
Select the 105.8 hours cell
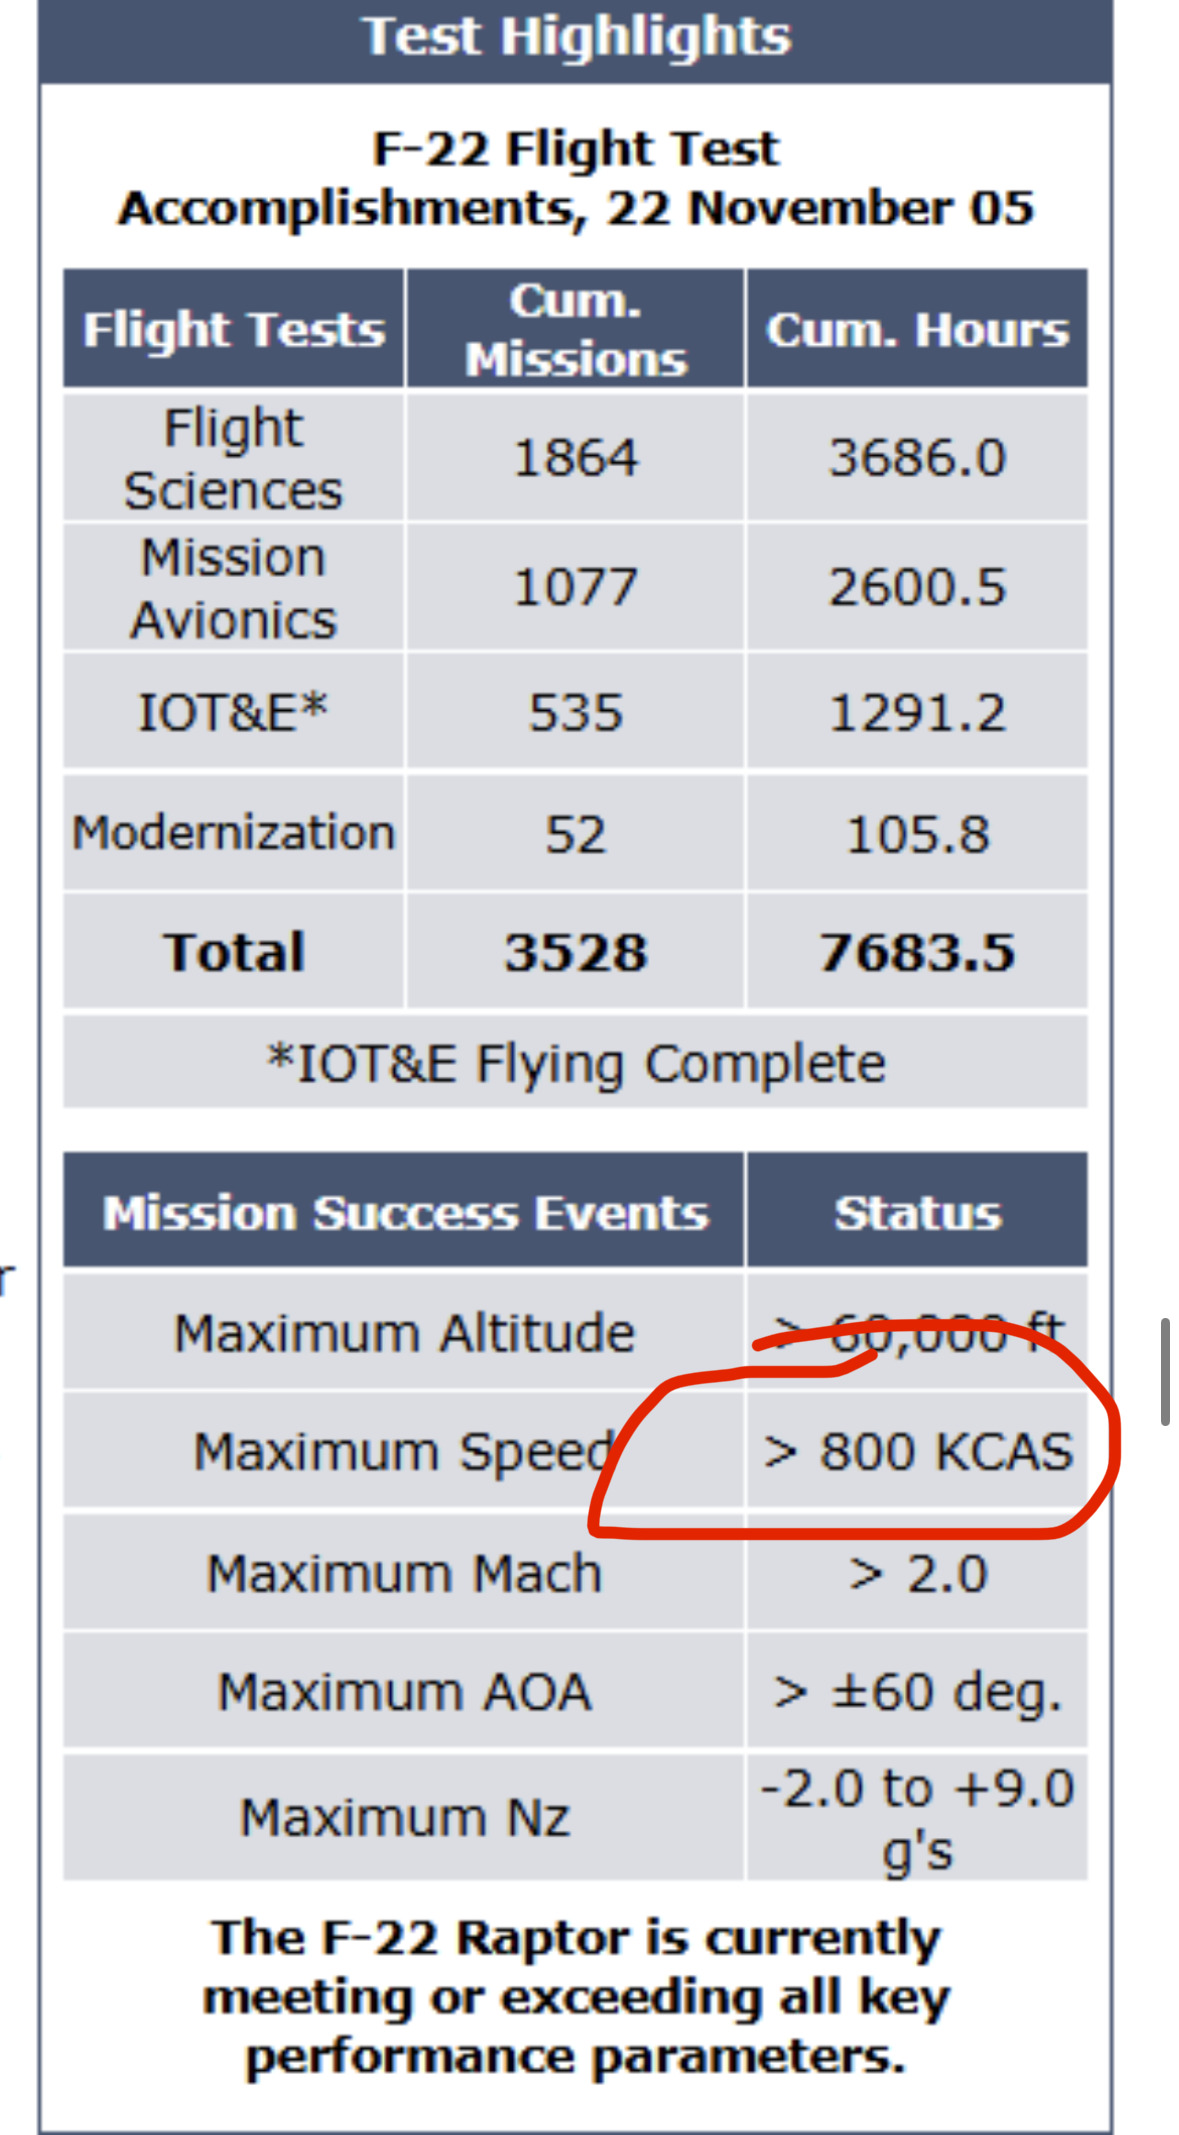click(x=916, y=833)
